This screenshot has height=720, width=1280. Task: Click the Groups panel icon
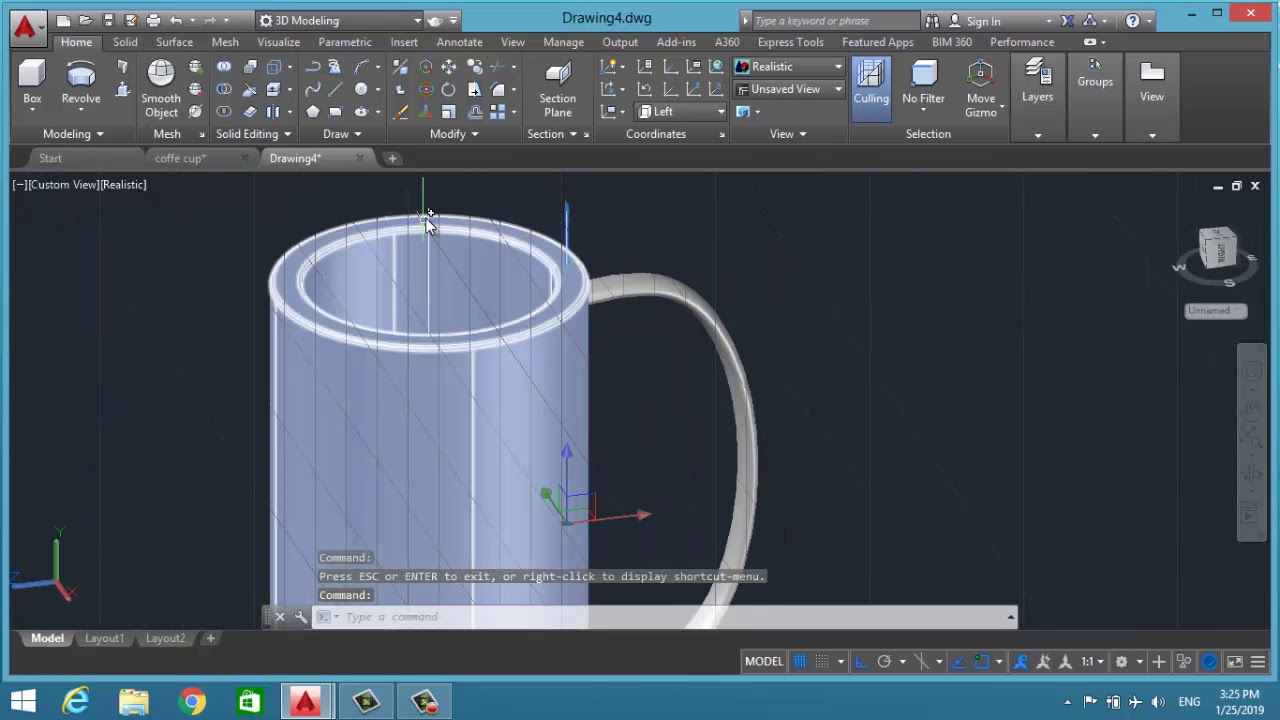(1095, 75)
